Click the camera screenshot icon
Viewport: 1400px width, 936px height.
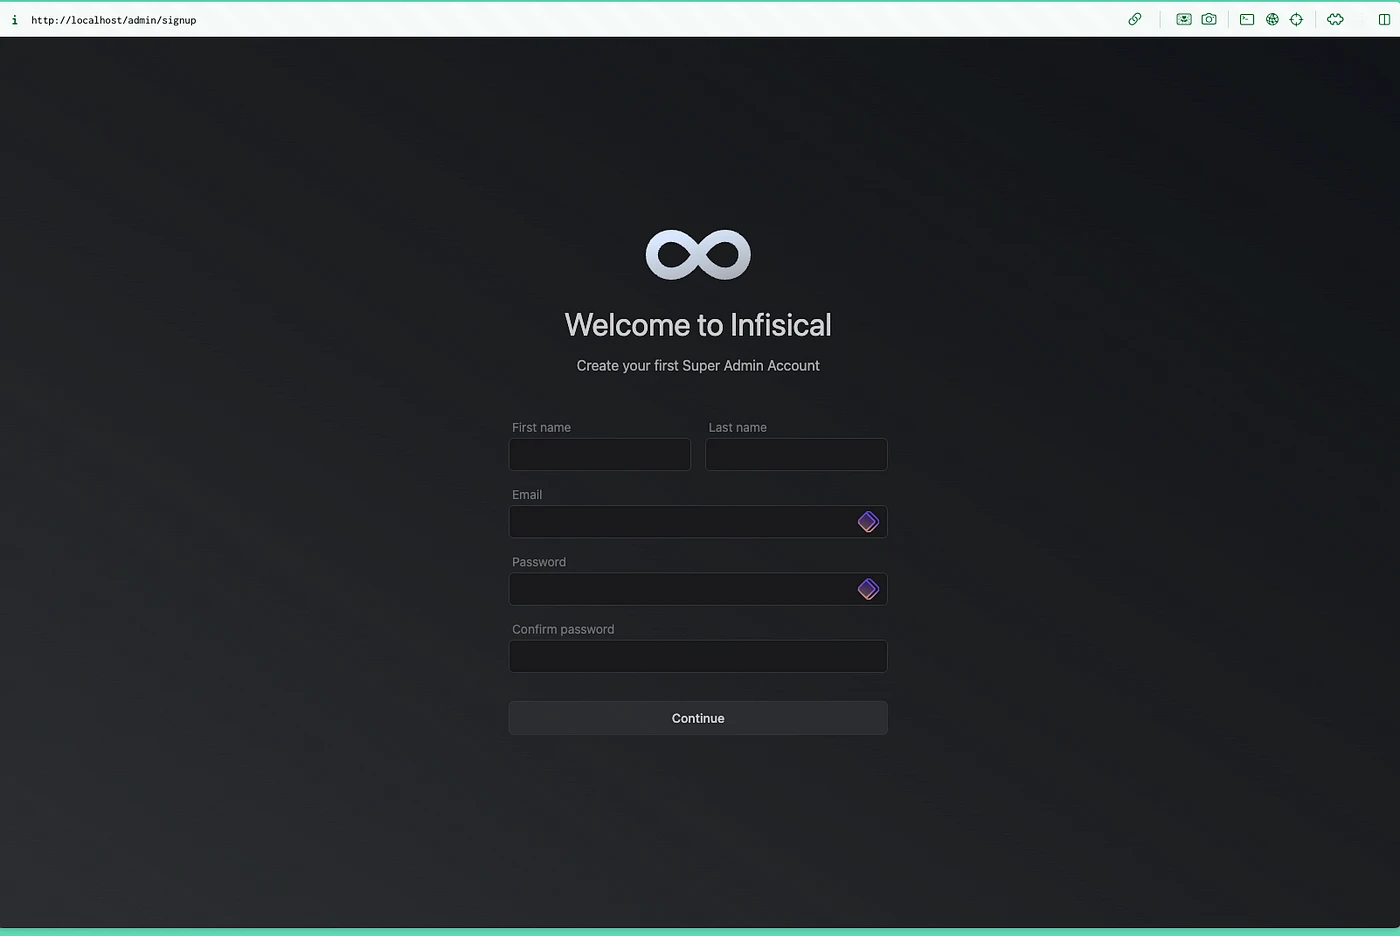click(x=1209, y=19)
